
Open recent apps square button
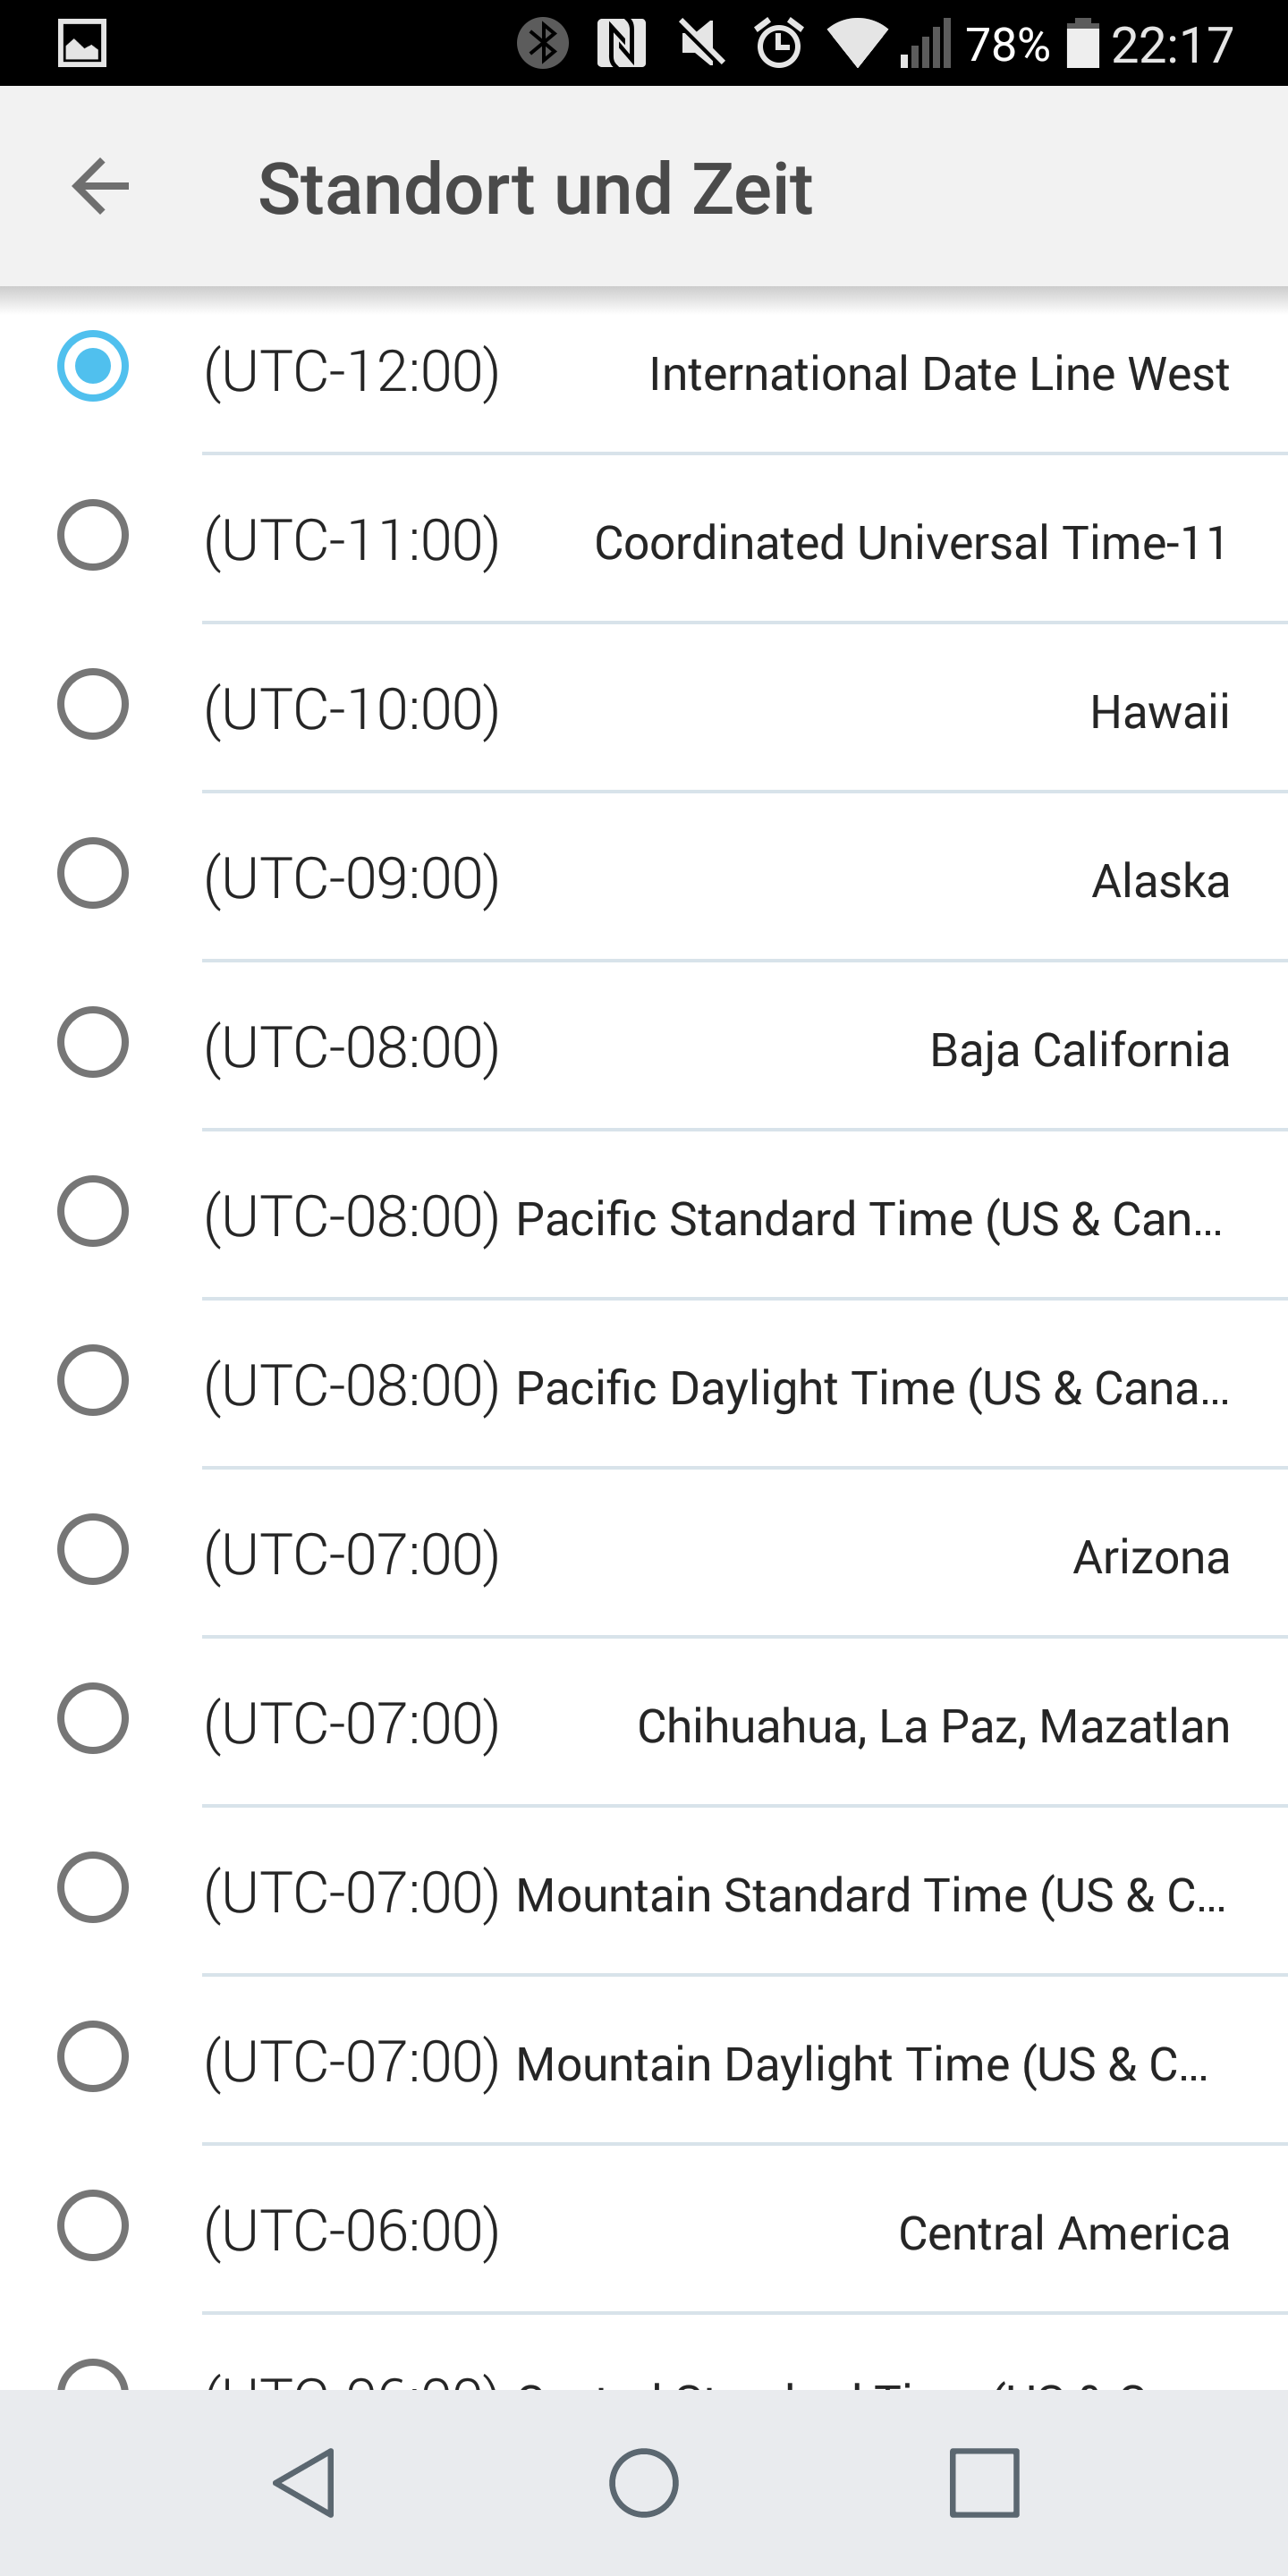point(984,2482)
